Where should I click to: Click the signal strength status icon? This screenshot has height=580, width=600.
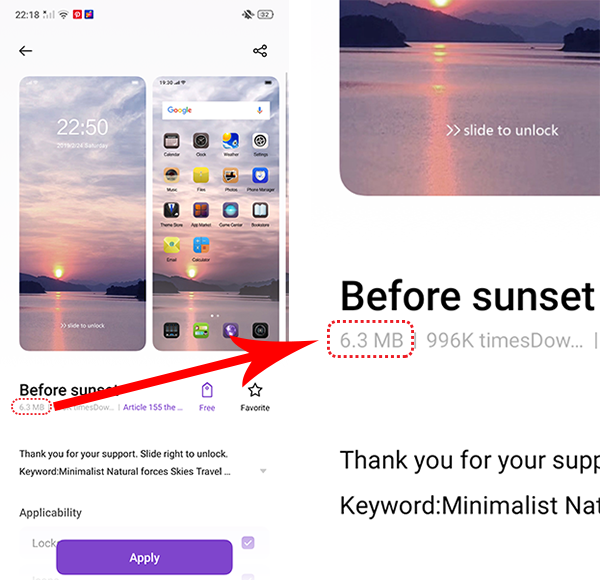49,15
